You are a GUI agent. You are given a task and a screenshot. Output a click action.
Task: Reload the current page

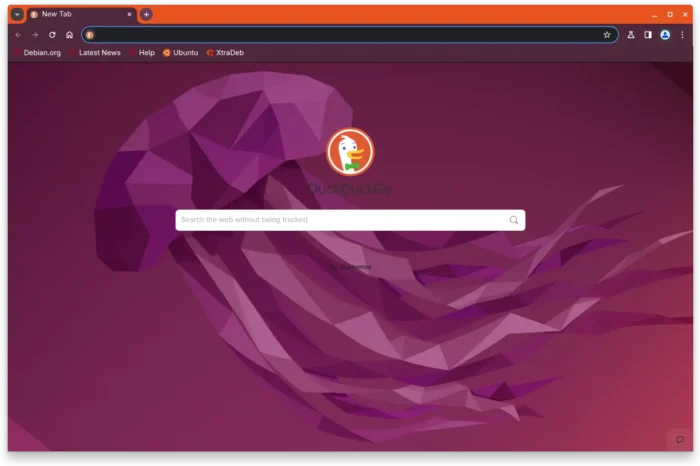[x=52, y=35]
